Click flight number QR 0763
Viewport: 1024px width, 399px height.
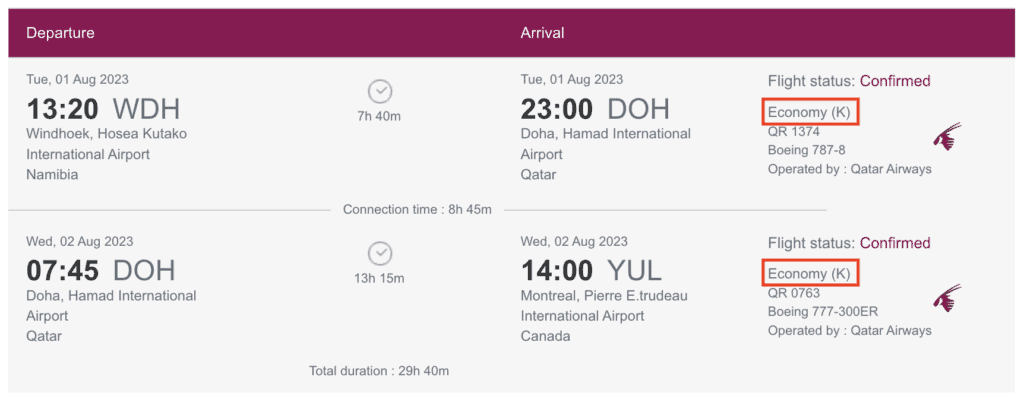(x=793, y=293)
